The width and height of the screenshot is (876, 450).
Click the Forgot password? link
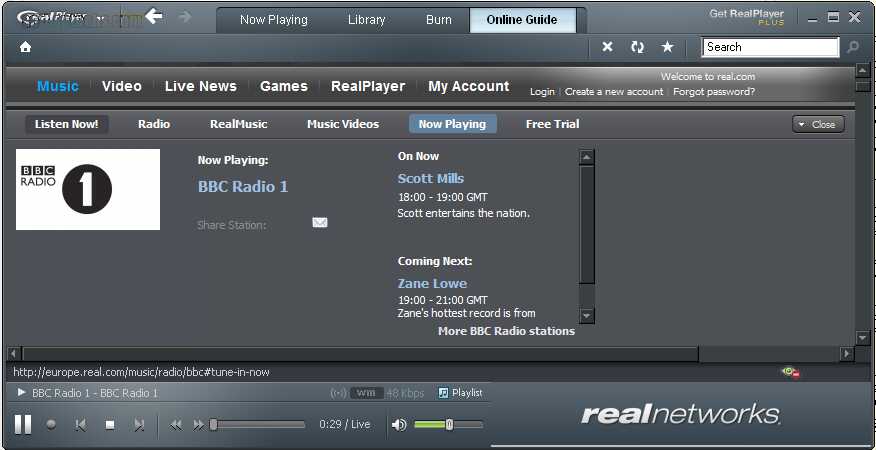(714, 92)
